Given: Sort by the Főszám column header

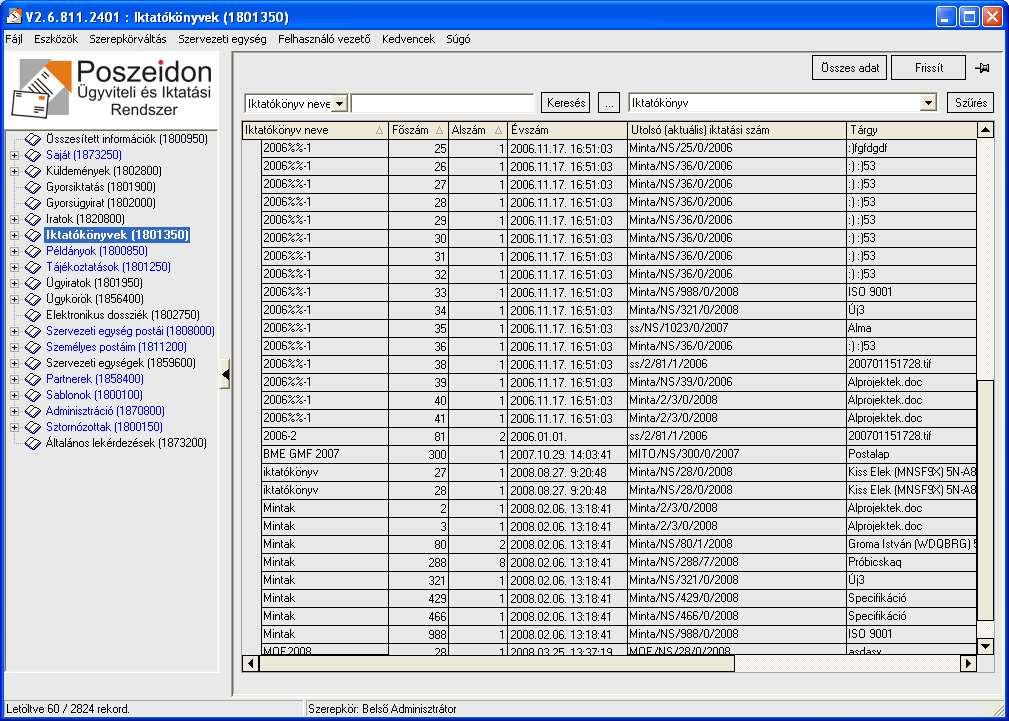Looking at the screenshot, I should pyautogui.click(x=418, y=131).
